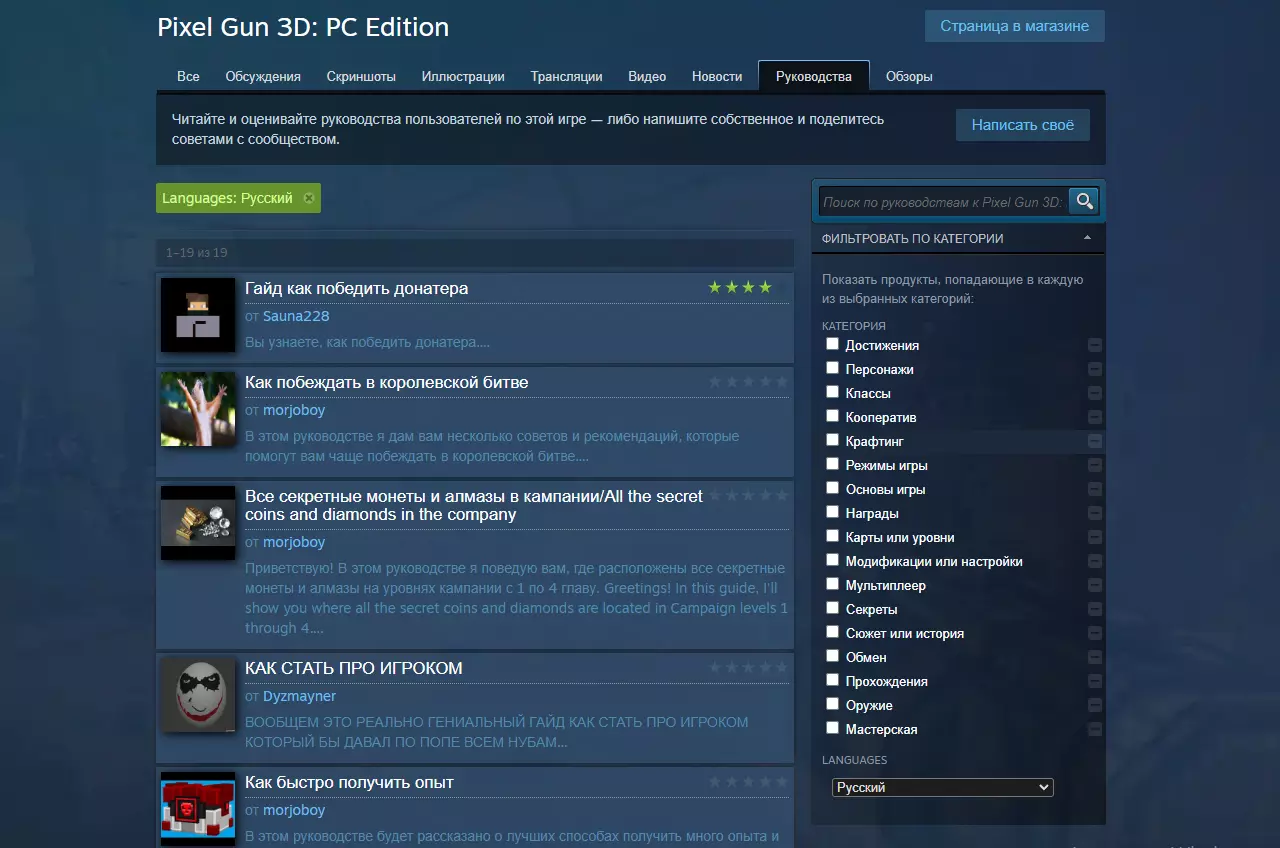
Task: Tick the Режимы игры checkbox
Action: 832,464
